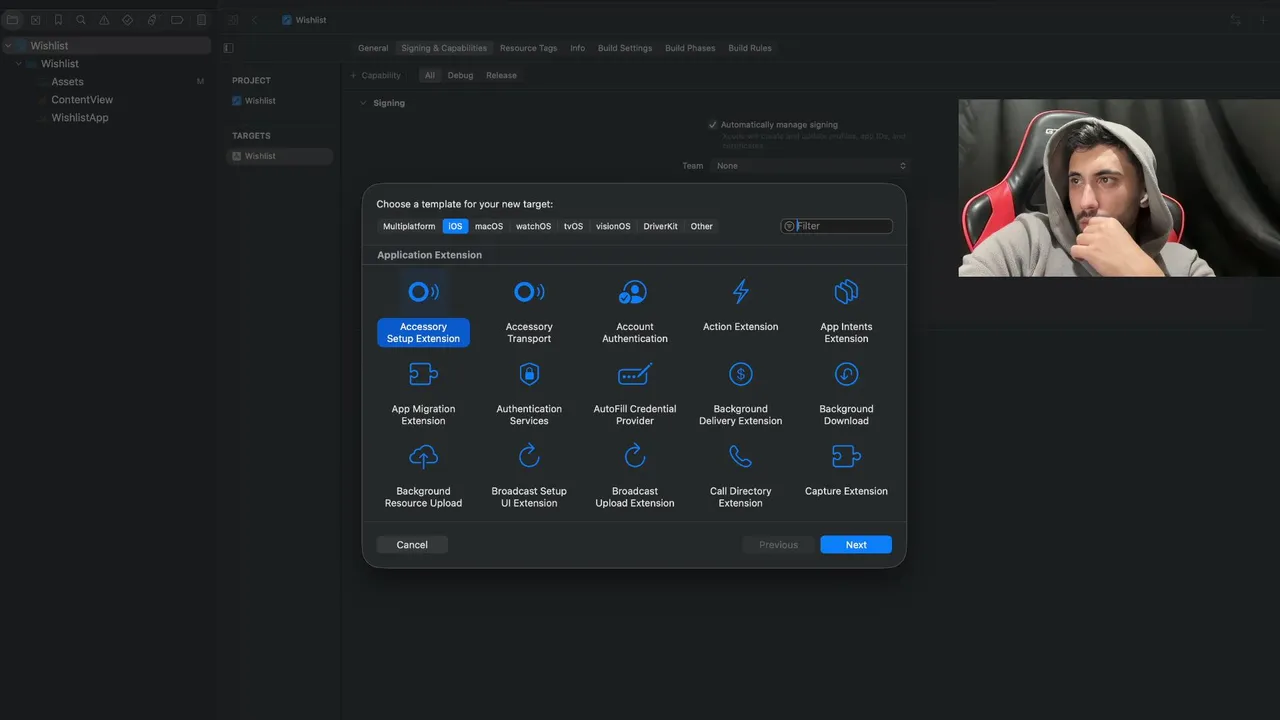
Task: Switch to the watchOS platform tab
Action: [x=533, y=226]
